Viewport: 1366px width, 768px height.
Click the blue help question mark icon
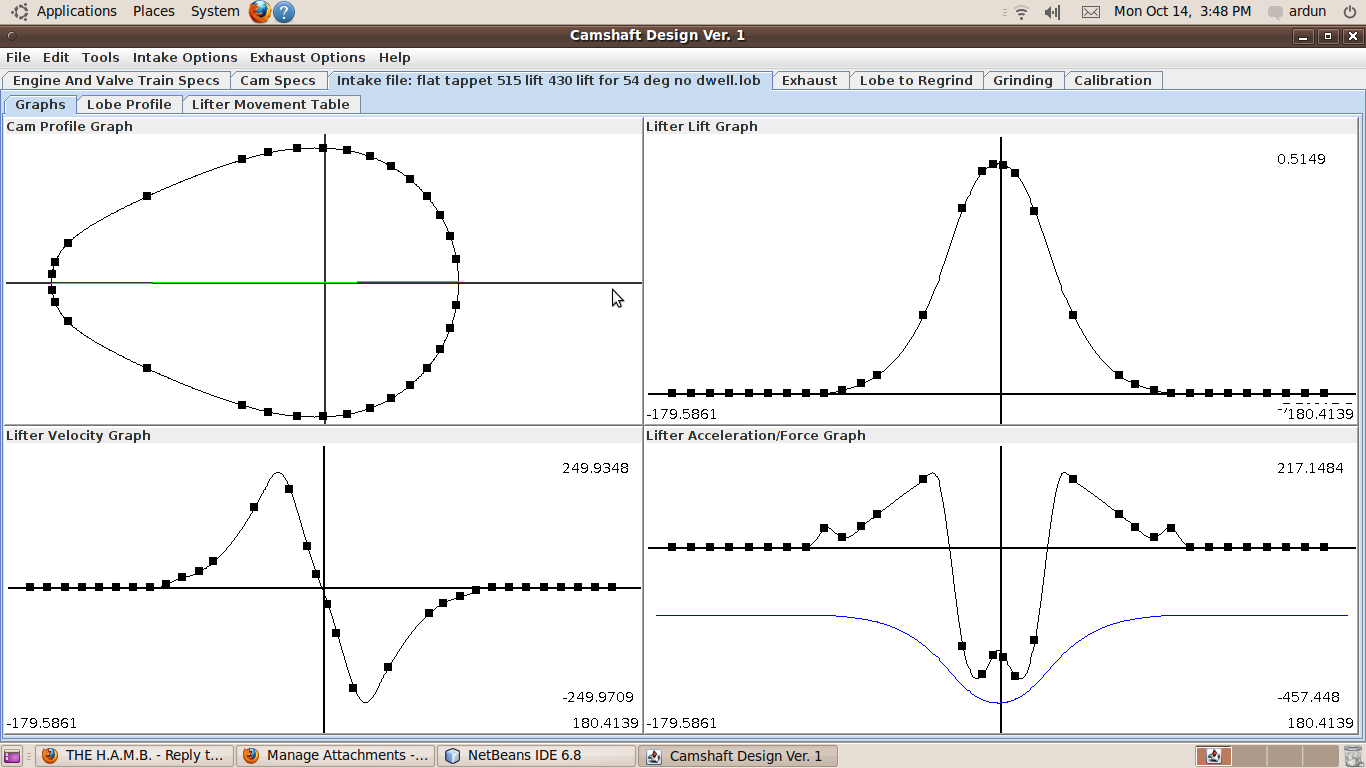284,12
